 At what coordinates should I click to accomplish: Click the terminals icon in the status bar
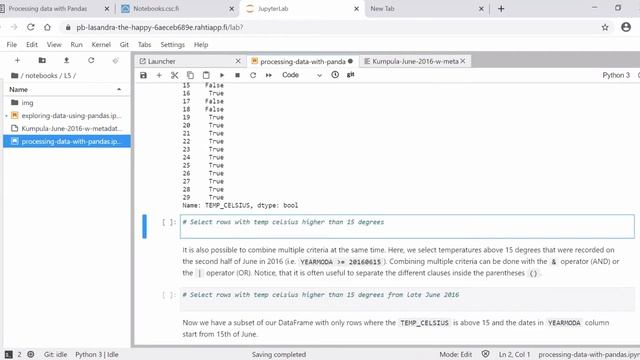9,354
